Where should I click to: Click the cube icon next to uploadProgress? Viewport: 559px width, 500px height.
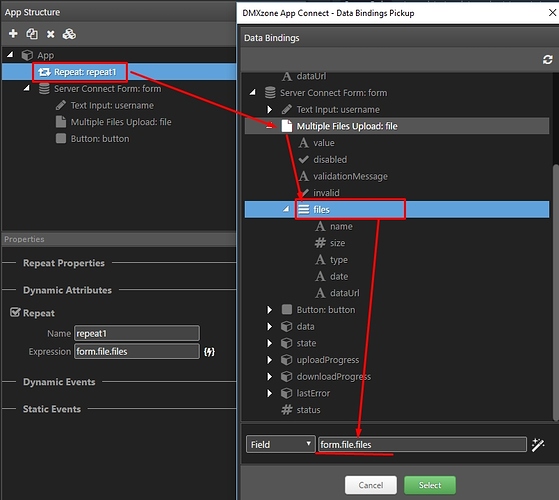[x=287, y=360]
